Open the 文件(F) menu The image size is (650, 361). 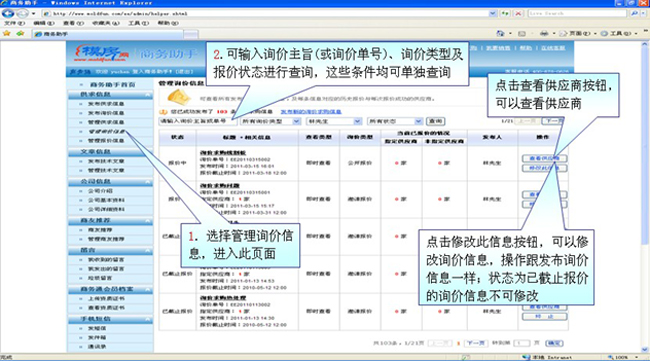pos(15,23)
